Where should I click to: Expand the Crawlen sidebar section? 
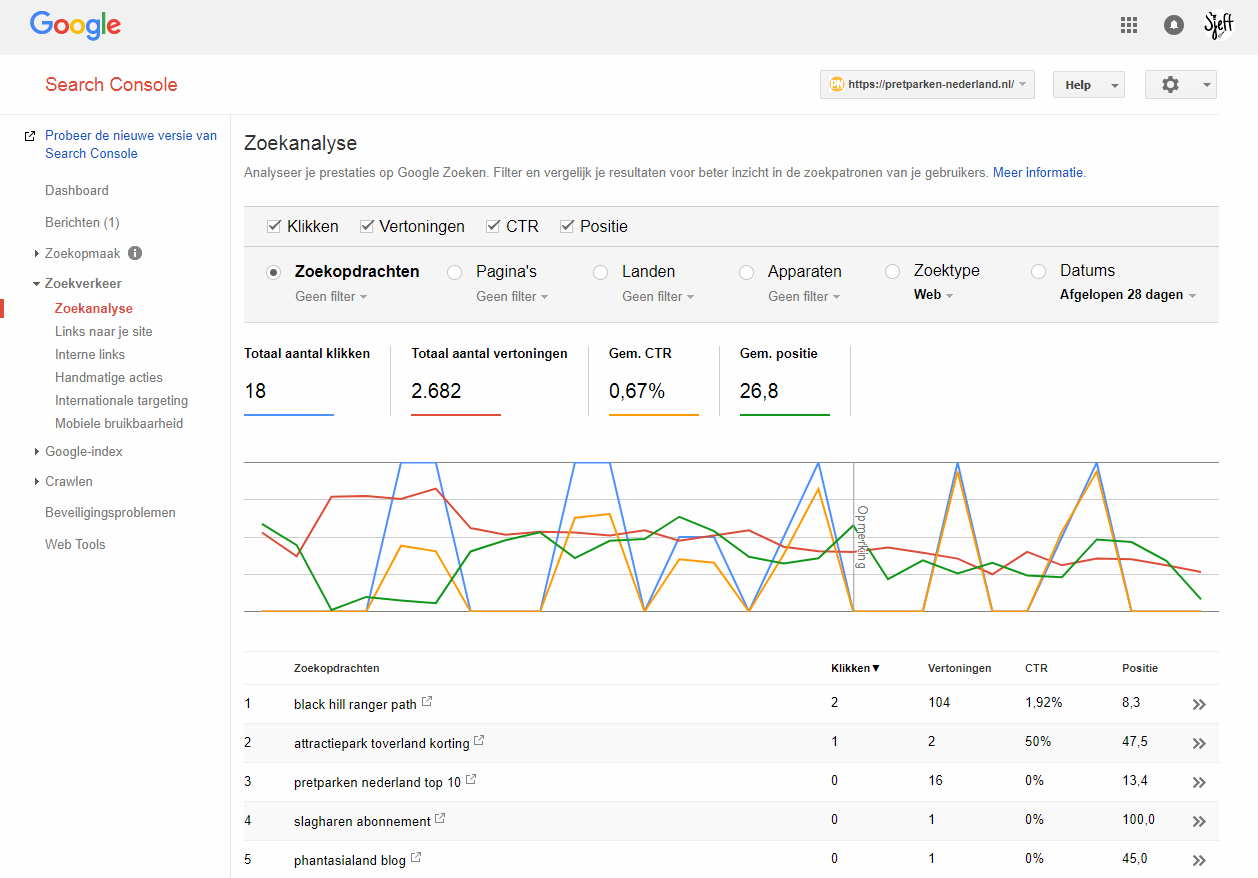coord(62,482)
